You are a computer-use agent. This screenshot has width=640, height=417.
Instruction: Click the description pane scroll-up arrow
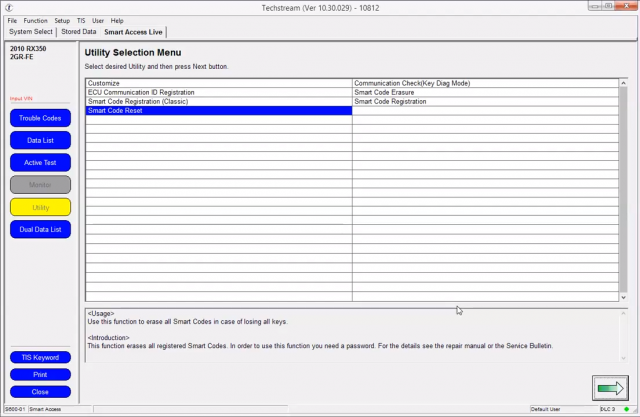[623, 313]
